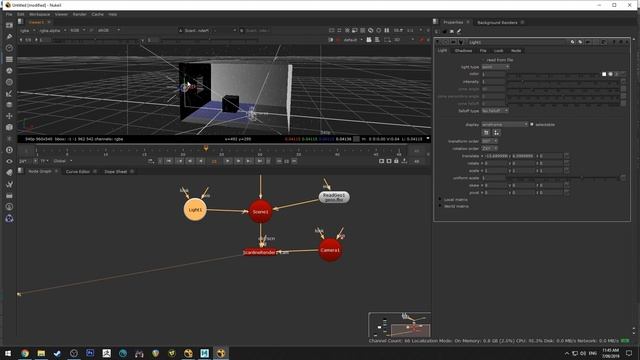The height and width of the screenshot is (360, 640).
Task: Open the Render menu
Action: 80,14
